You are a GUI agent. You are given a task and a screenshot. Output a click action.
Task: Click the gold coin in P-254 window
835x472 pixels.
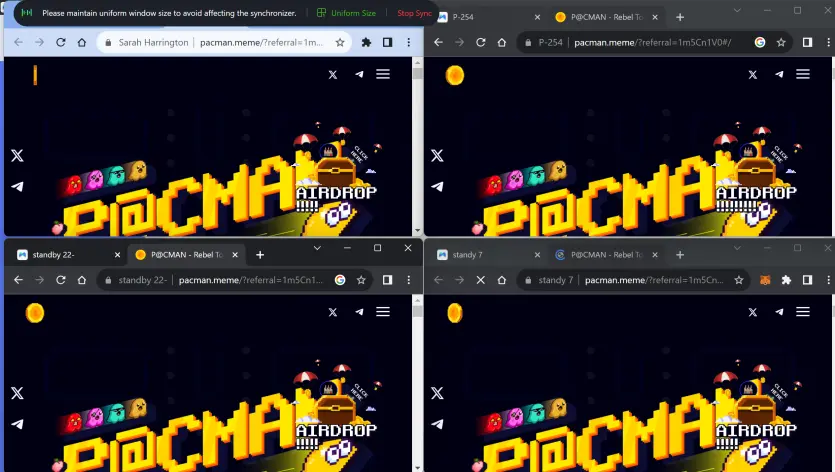(455, 75)
